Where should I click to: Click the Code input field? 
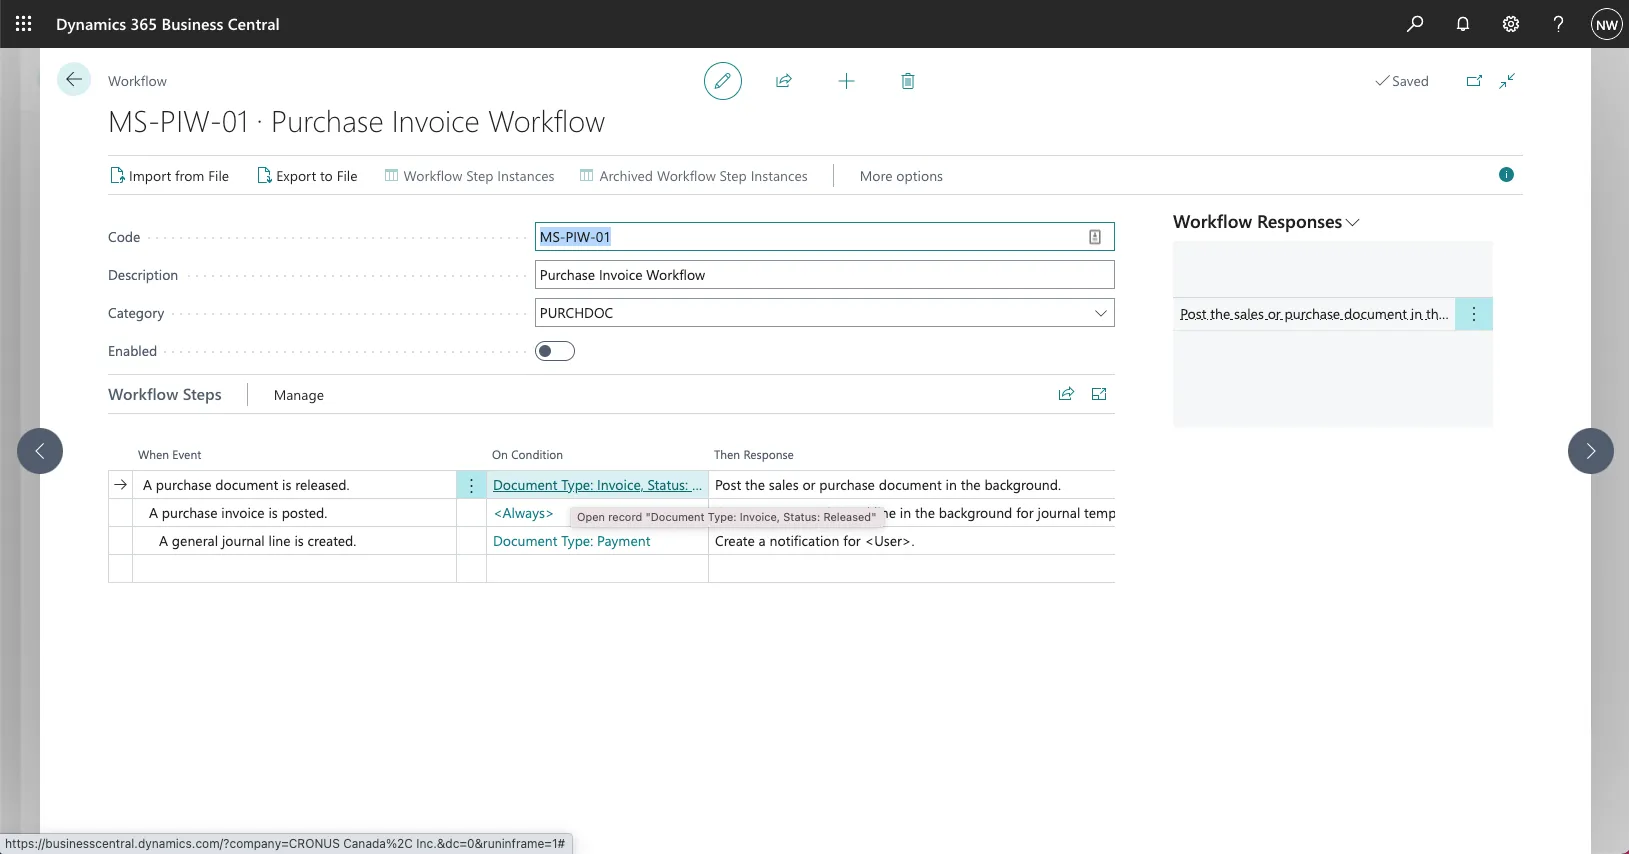pos(825,237)
